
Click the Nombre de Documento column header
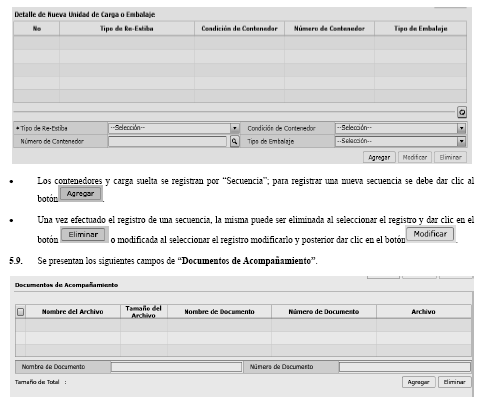[219, 312]
